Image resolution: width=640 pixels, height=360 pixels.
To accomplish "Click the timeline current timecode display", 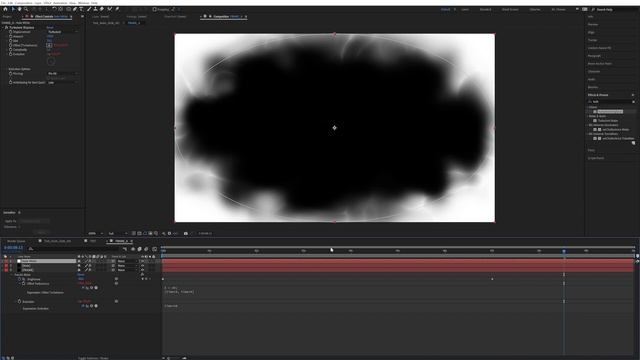I will tap(13, 248).
